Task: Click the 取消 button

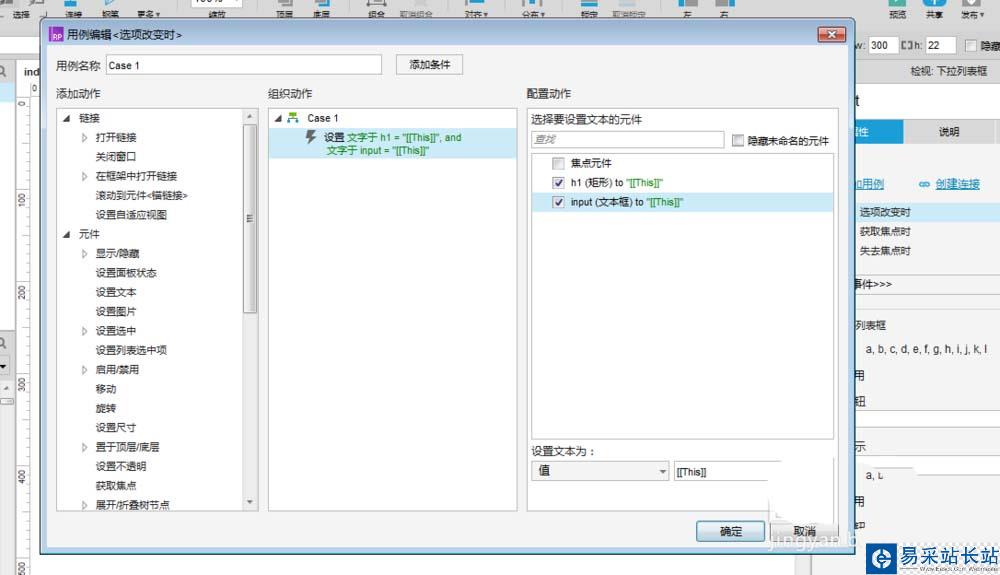Action: pos(804,531)
